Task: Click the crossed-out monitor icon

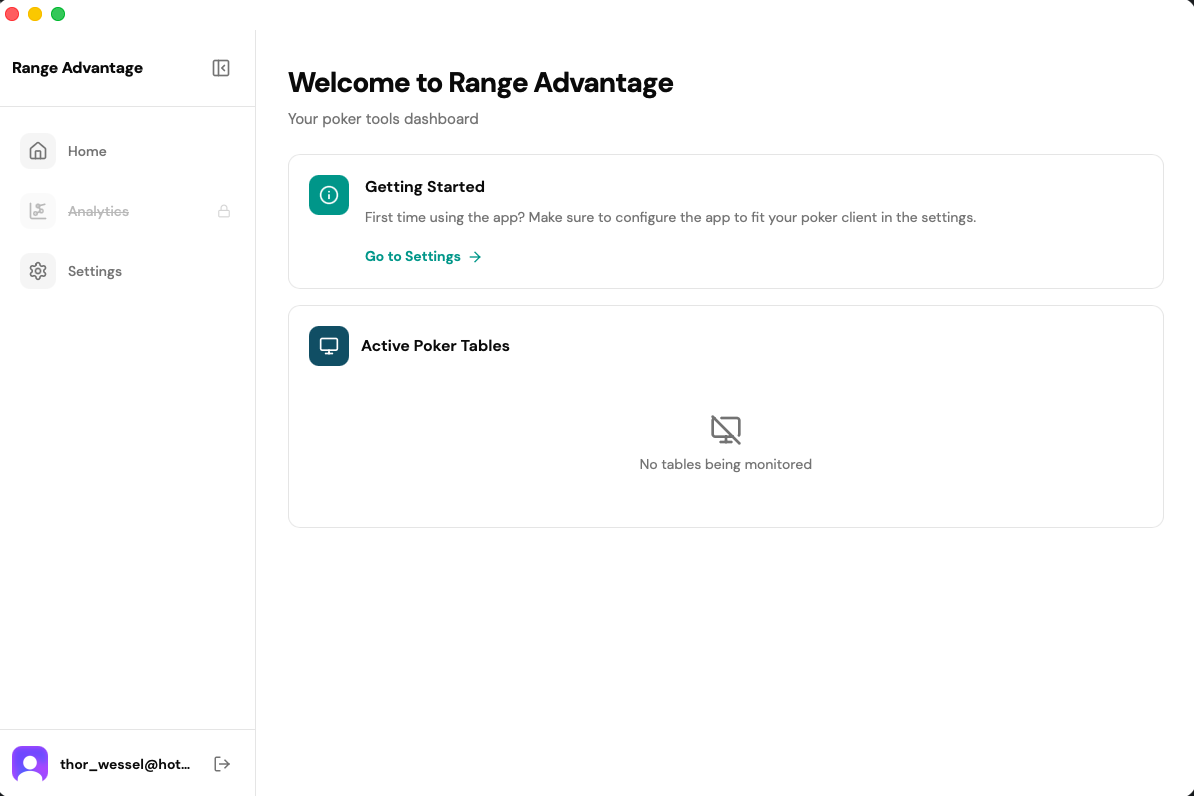Action: click(x=725, y=429)
